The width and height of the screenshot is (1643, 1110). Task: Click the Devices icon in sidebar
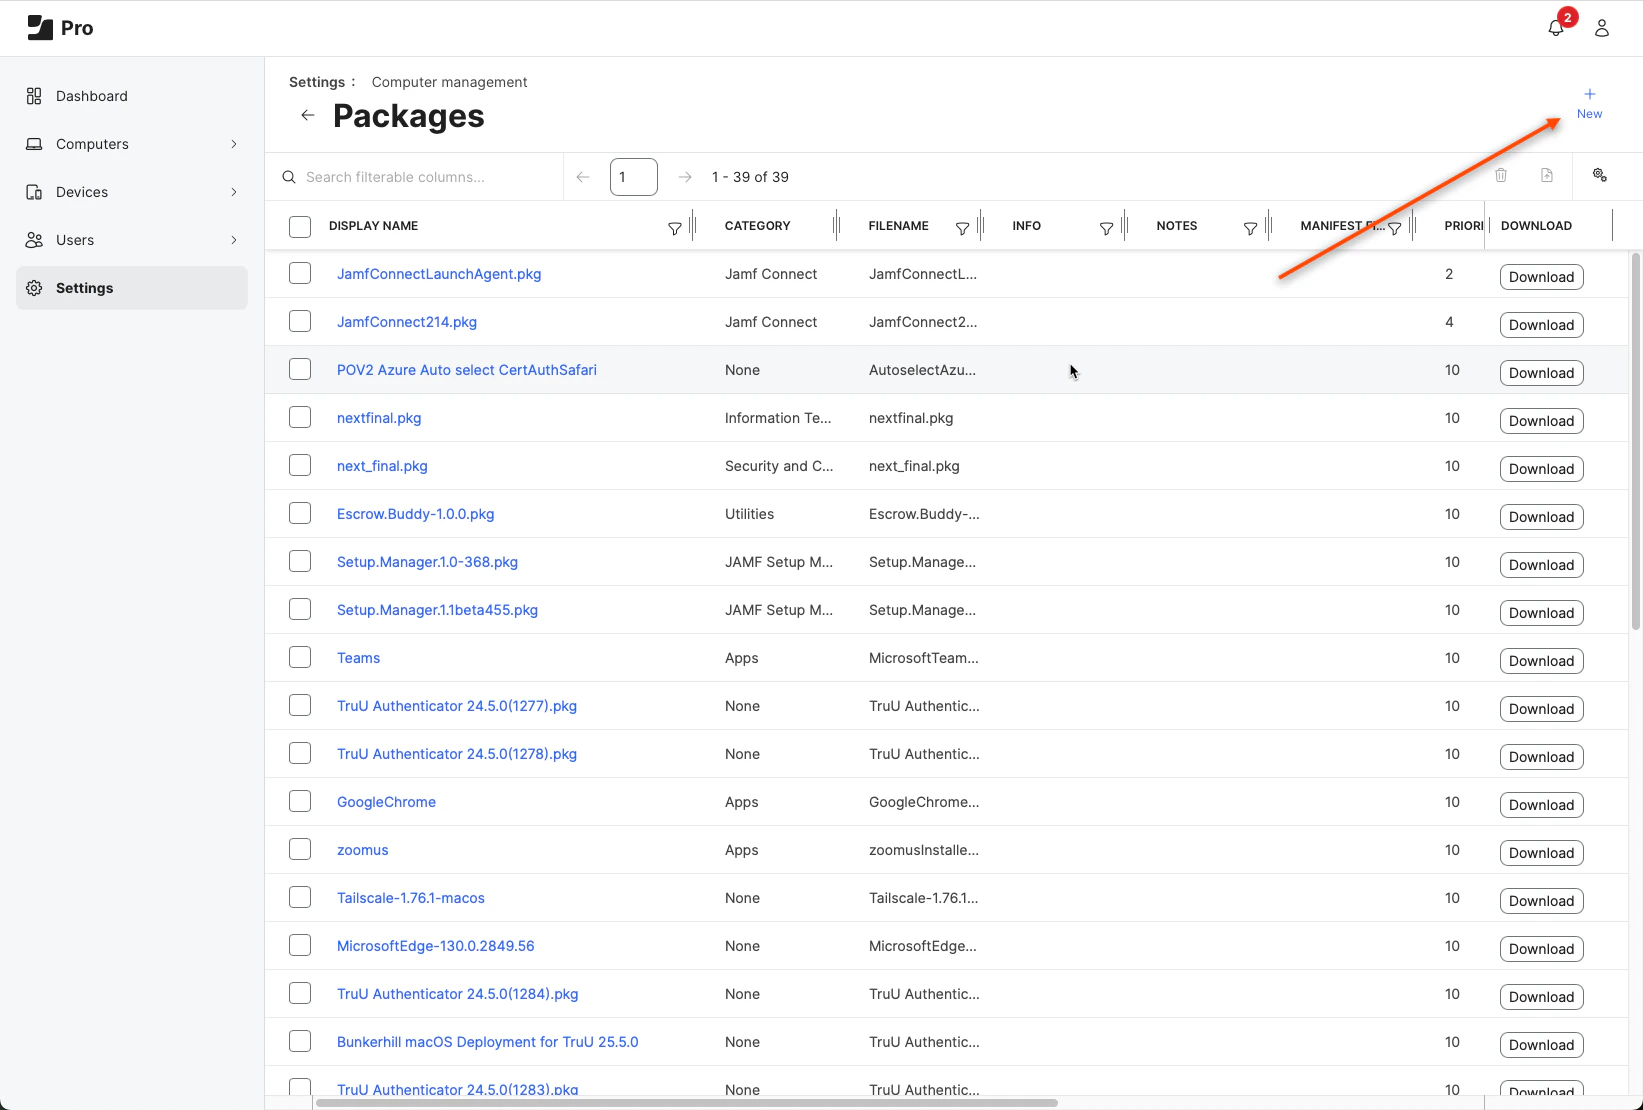coord(34,192)
